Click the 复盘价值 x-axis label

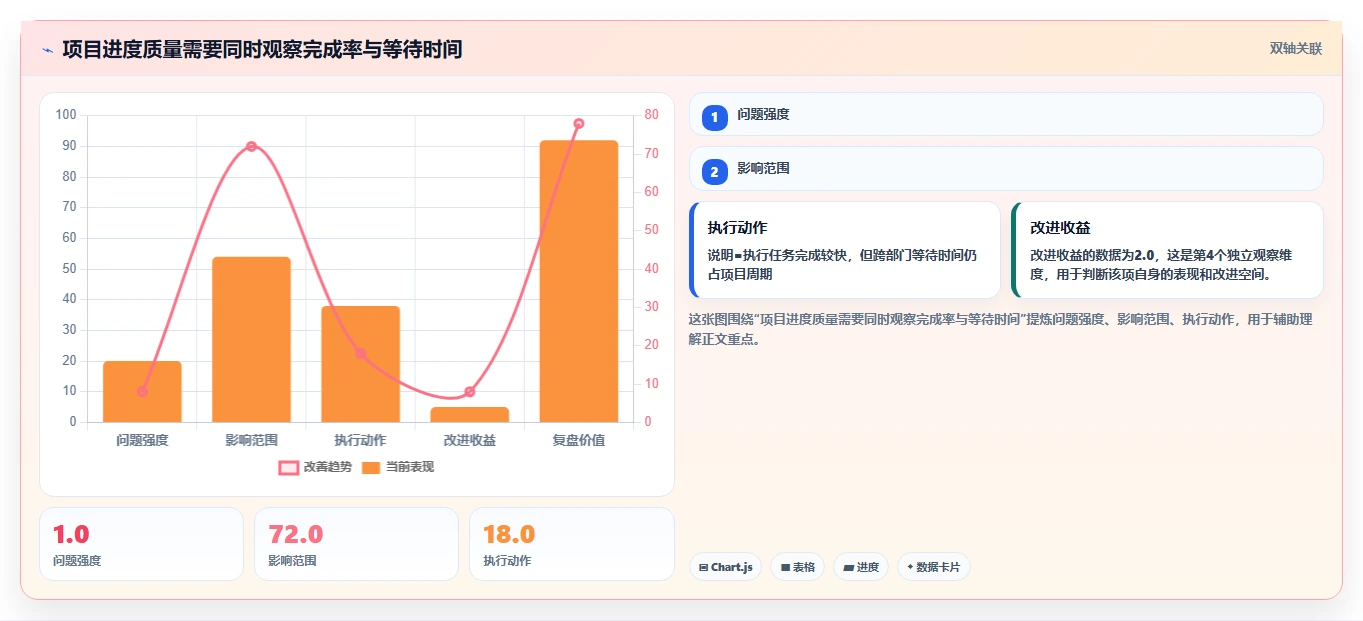pyautogui.click(x=579, y=440)
